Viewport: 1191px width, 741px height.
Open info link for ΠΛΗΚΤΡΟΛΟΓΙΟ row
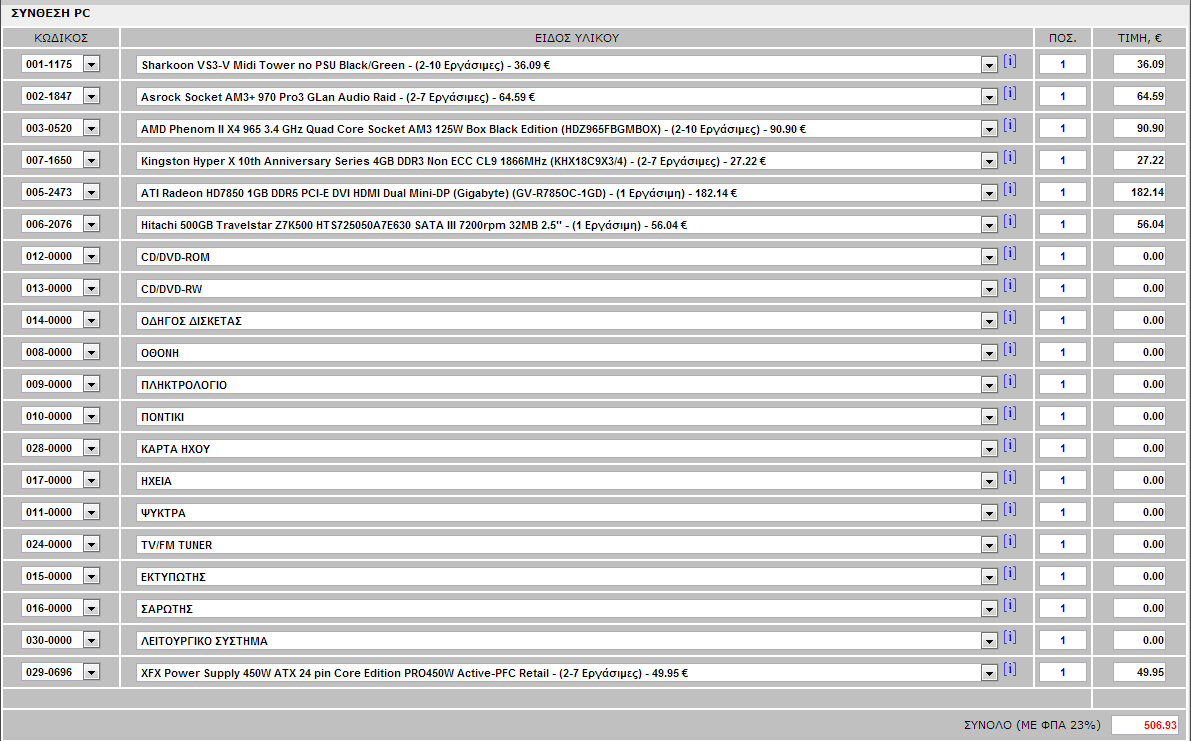(1009, 380)
